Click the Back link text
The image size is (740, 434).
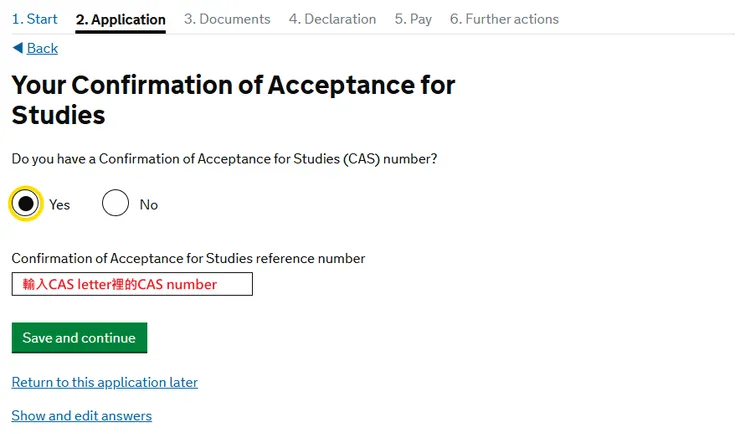(x=42, y=48)
